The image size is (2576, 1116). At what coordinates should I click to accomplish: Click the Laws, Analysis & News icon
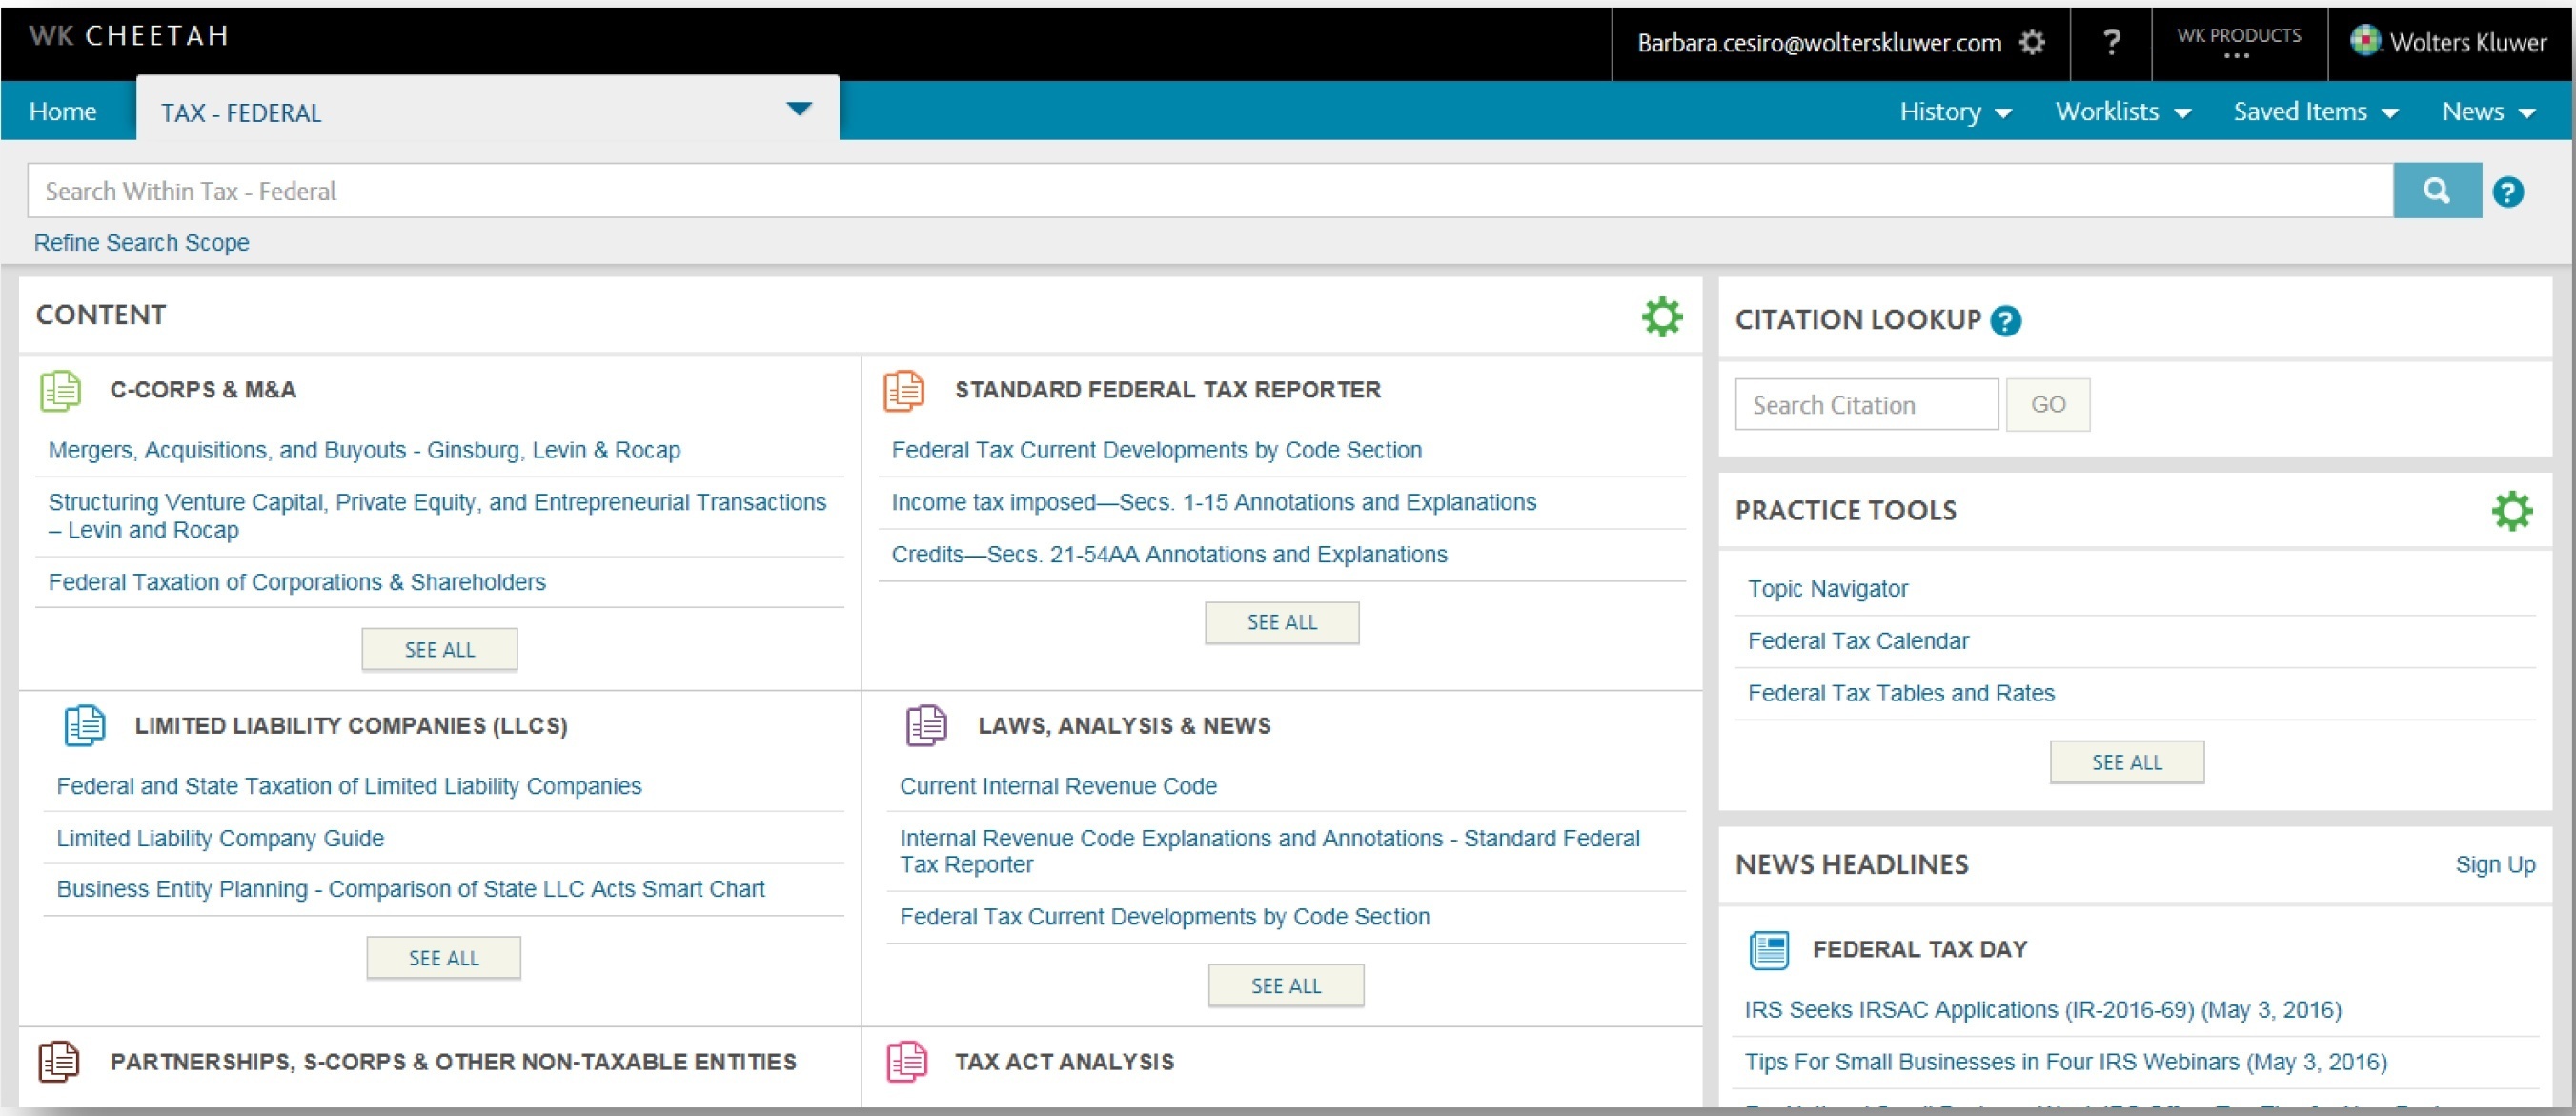click(x=927, y=725)
